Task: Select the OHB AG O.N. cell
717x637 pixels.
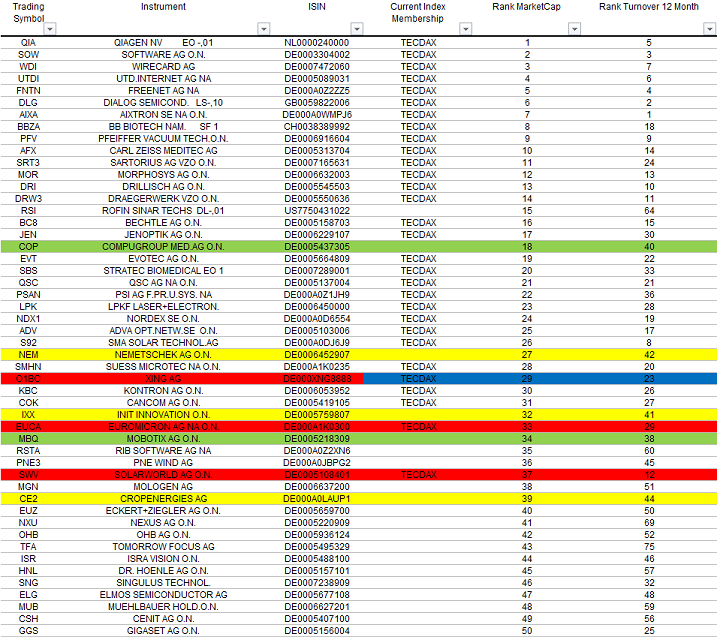Action: [x=163, y=535]
